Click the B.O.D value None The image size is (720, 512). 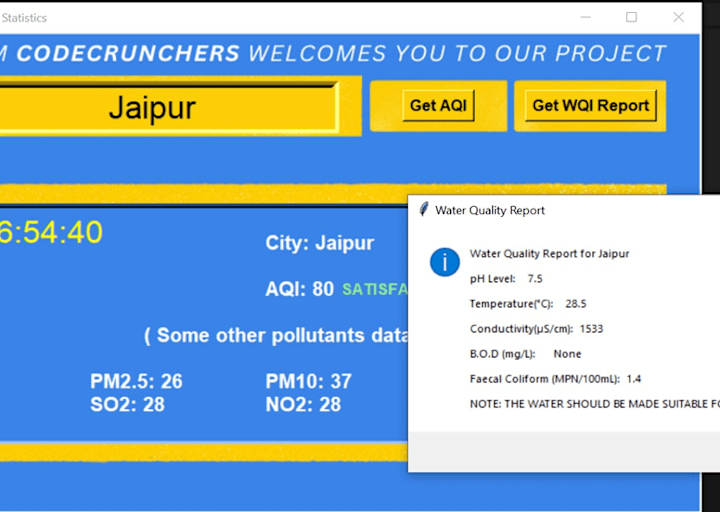(567, 354)
